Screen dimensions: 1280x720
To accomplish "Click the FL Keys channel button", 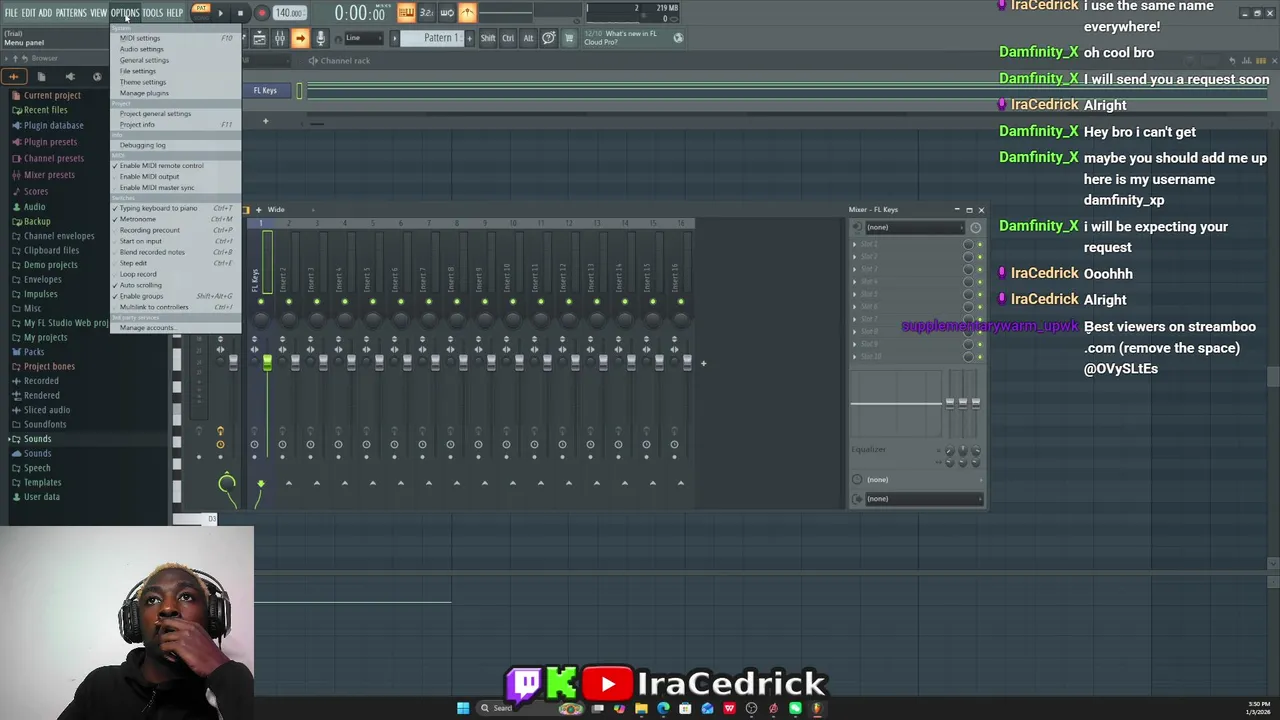I will click(x=266, y=91).
